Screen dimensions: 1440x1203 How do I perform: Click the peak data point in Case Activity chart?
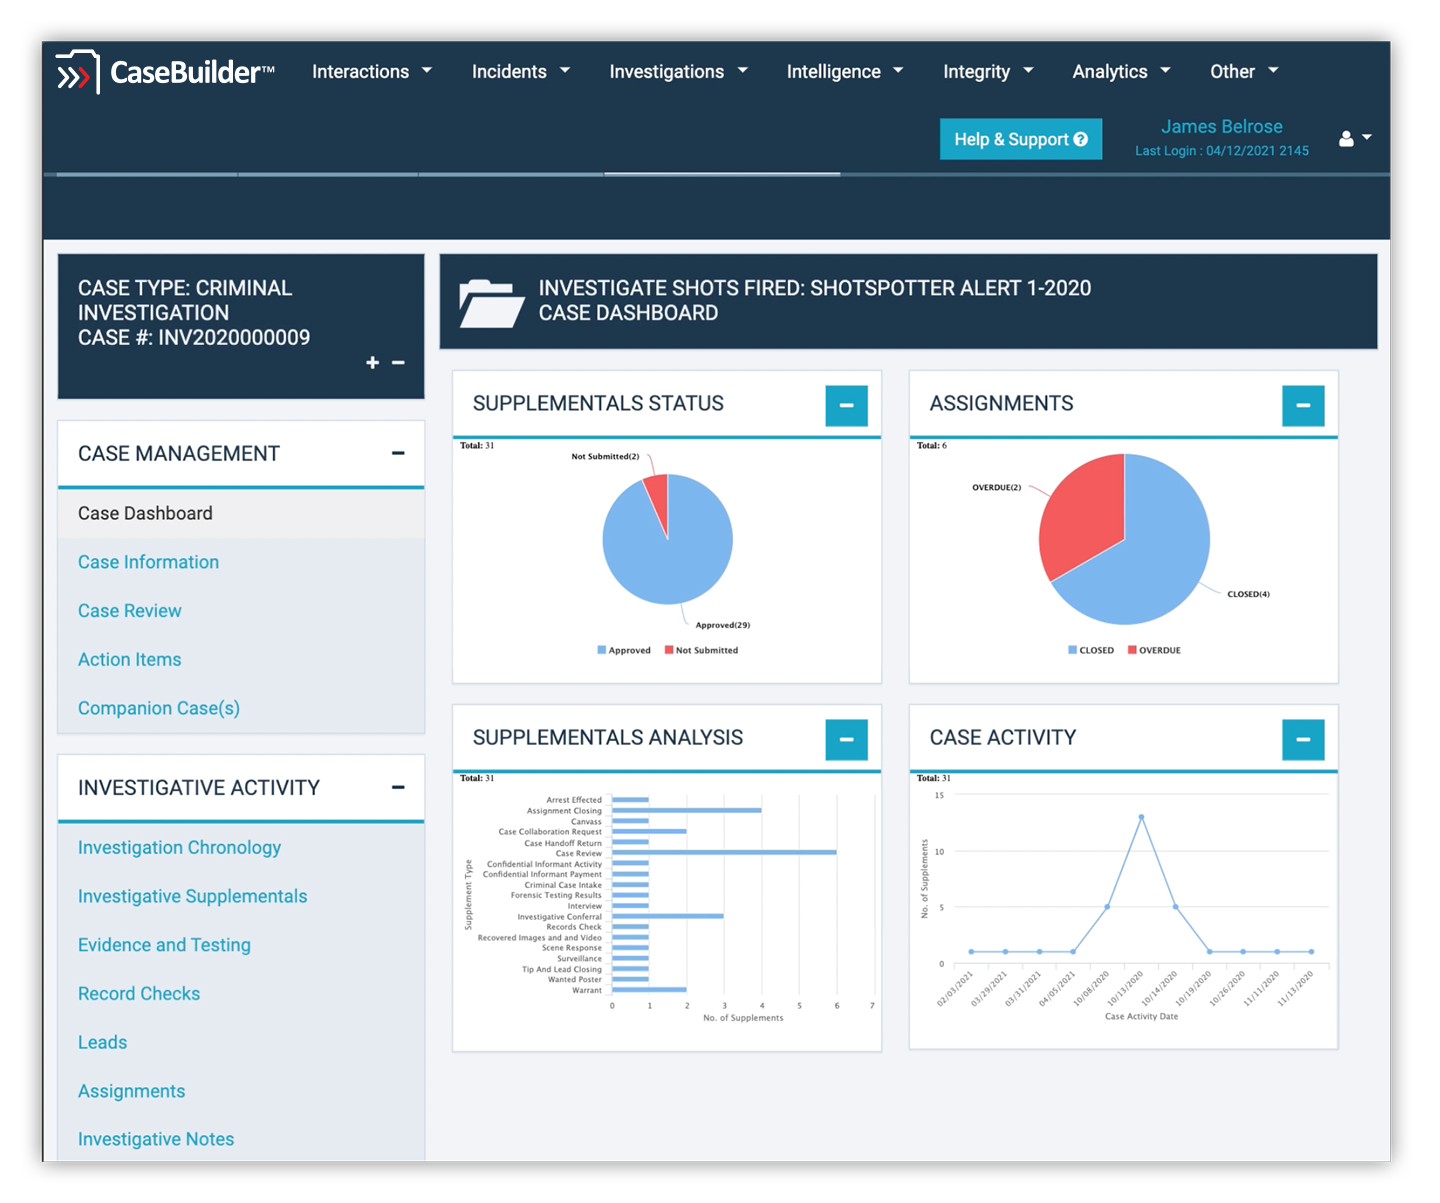[1141, 818]
